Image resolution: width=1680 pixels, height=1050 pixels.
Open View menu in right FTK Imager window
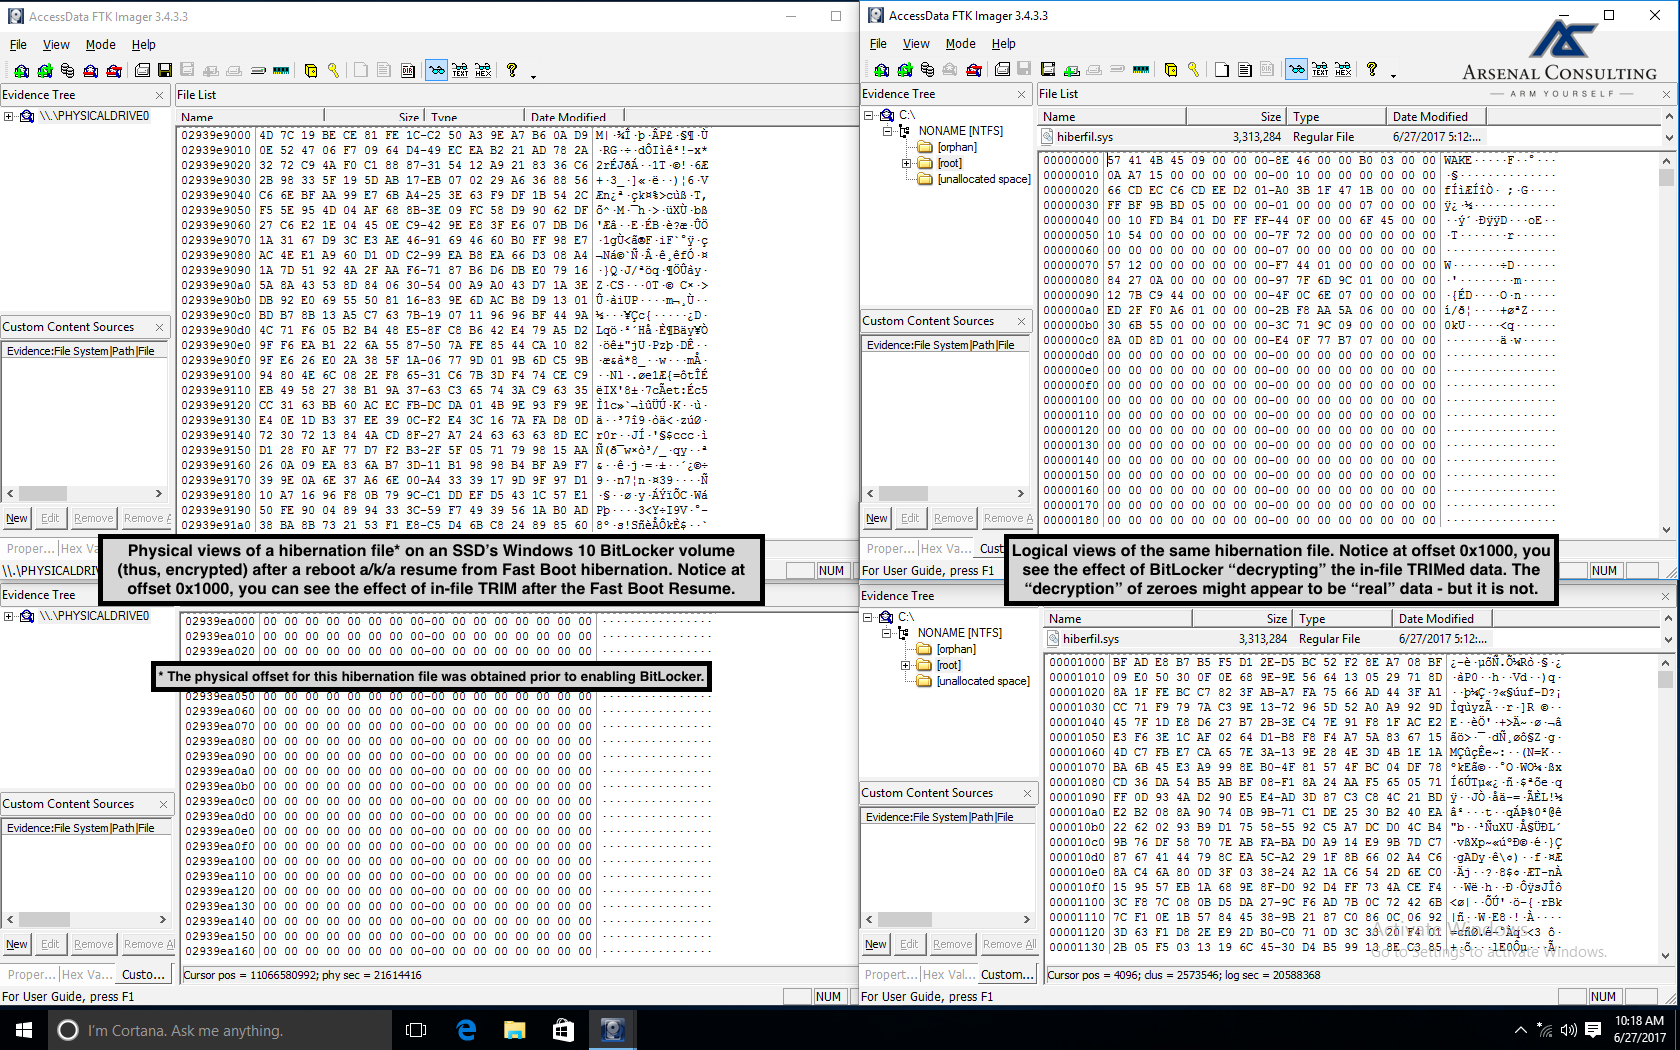[916, 44]
